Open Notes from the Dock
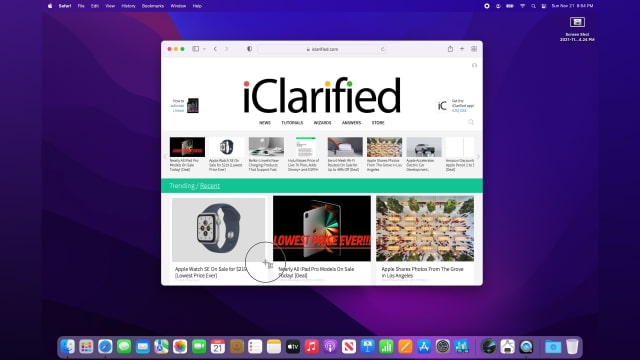Image resolution: width=640 pixels, height=360 pixels. (274, 347)
